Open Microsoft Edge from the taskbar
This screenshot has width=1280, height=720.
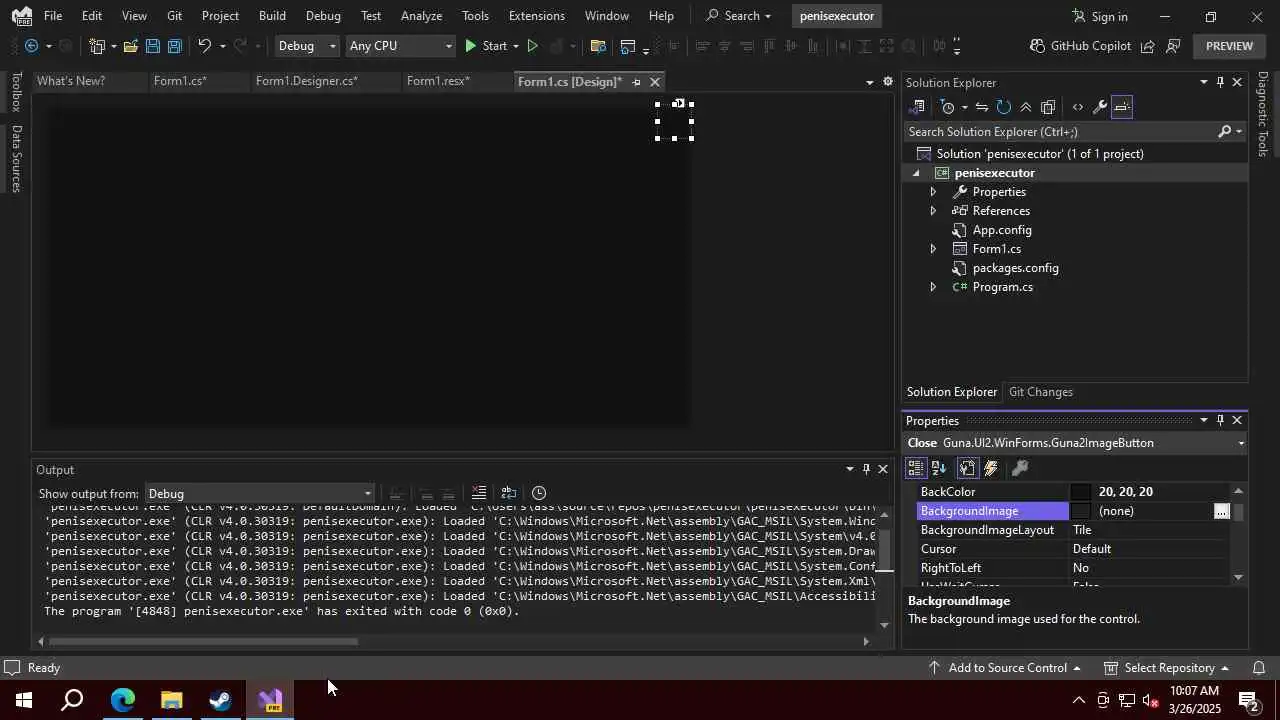122,700
